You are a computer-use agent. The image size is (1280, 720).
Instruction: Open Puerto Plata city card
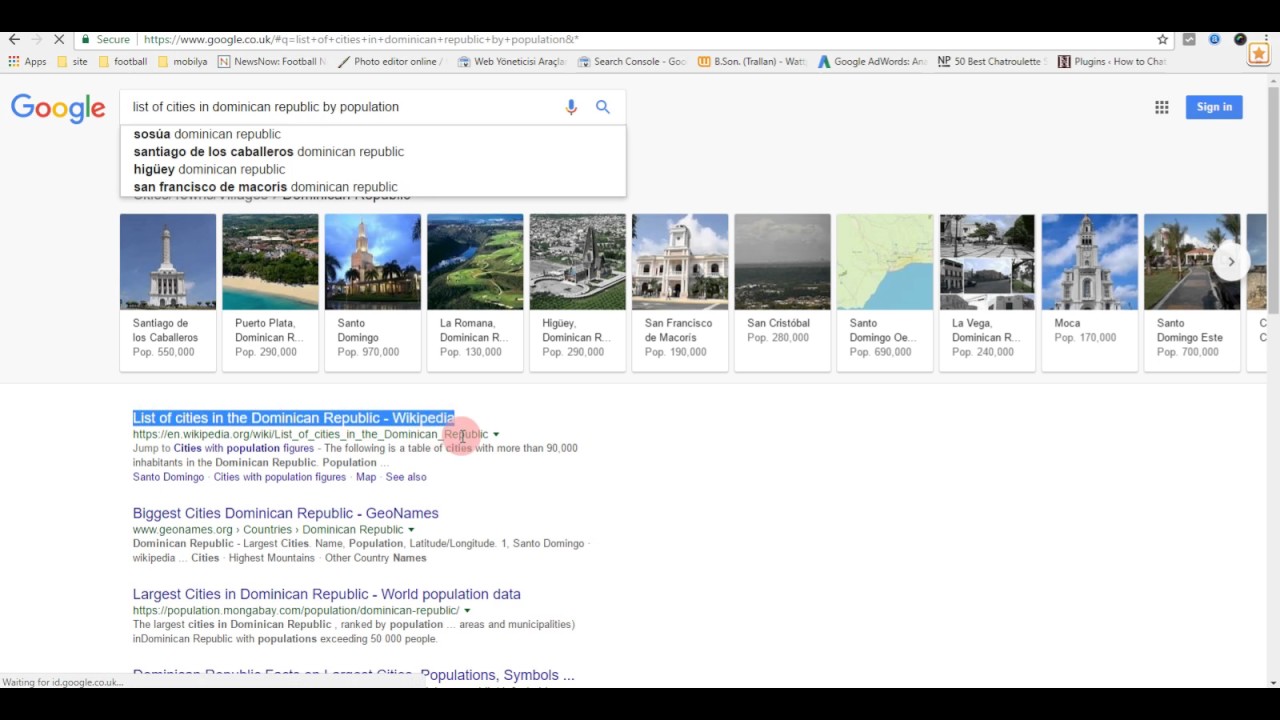coord(270,292)
